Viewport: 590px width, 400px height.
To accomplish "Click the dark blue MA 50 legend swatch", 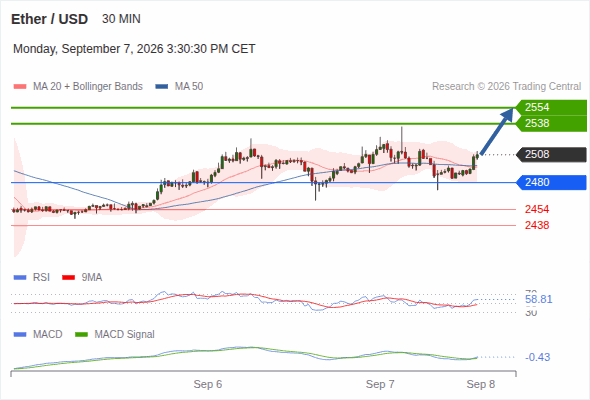I will coord(162,87).
